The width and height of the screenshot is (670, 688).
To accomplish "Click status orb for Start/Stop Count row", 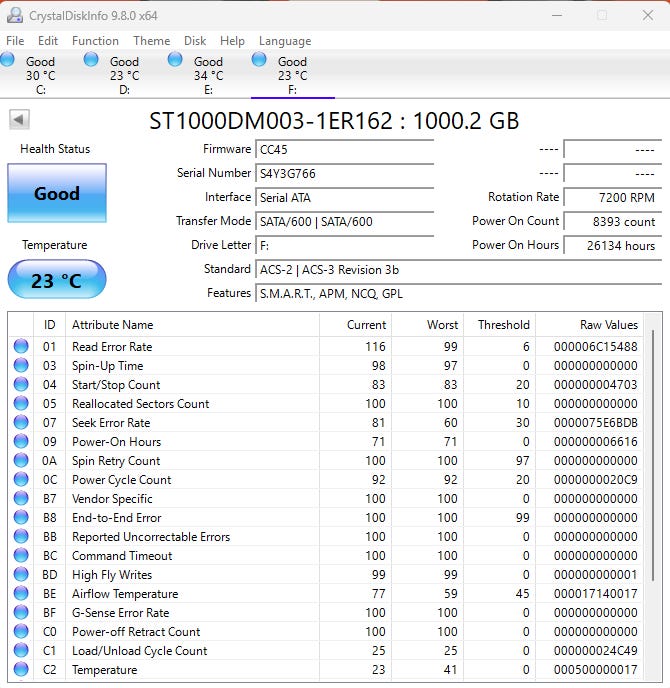I will pos(21,384).
